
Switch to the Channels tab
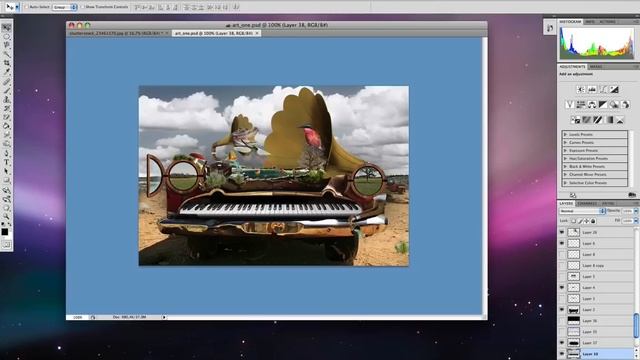588,203
